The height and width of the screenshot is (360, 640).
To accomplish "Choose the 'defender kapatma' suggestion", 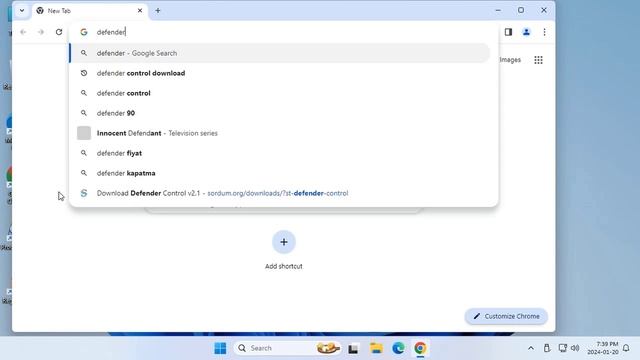I will pyautogui.click(x=280, y=173).
